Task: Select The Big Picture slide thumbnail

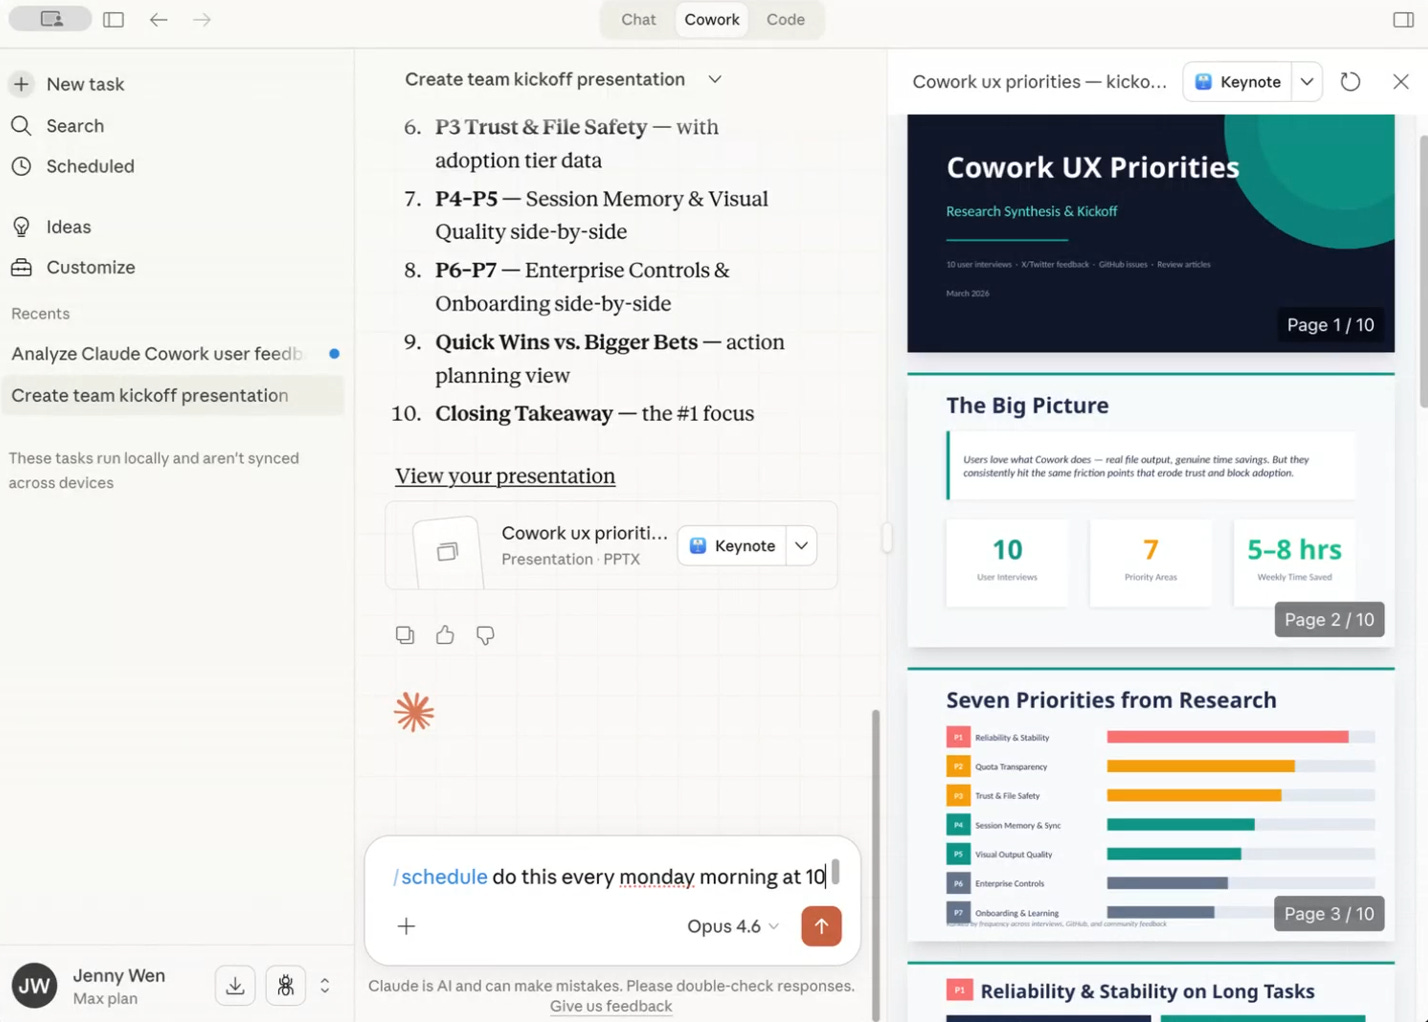Action: point(1150,510)
